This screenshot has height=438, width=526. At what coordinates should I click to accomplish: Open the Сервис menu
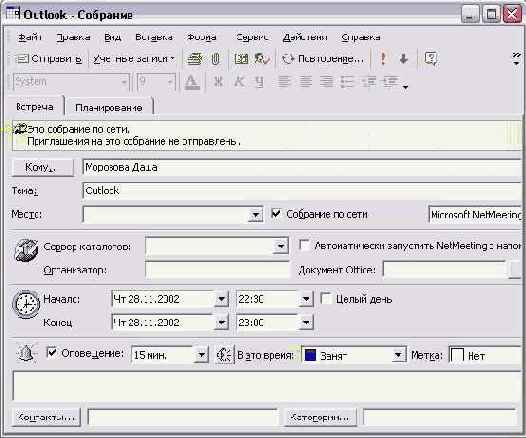(x=252, y=37)
